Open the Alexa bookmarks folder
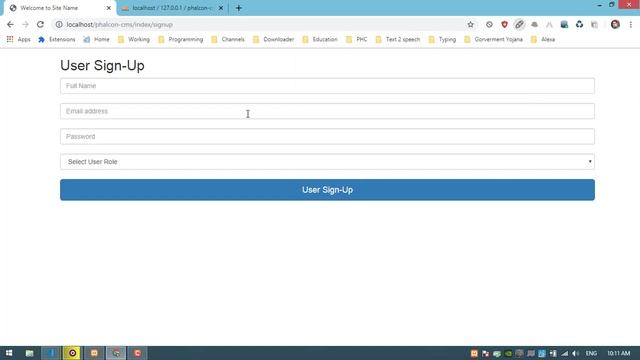Viewport: 640px width, 360px height. tap(543, 39)
